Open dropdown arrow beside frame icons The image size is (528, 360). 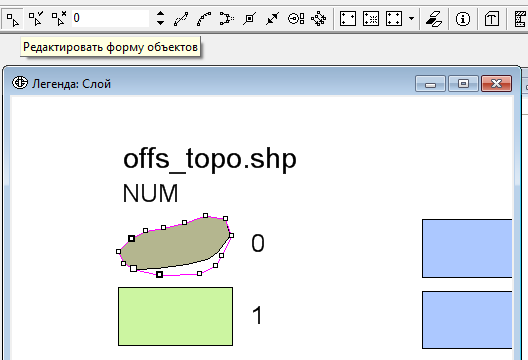click(x=411, y=19)
